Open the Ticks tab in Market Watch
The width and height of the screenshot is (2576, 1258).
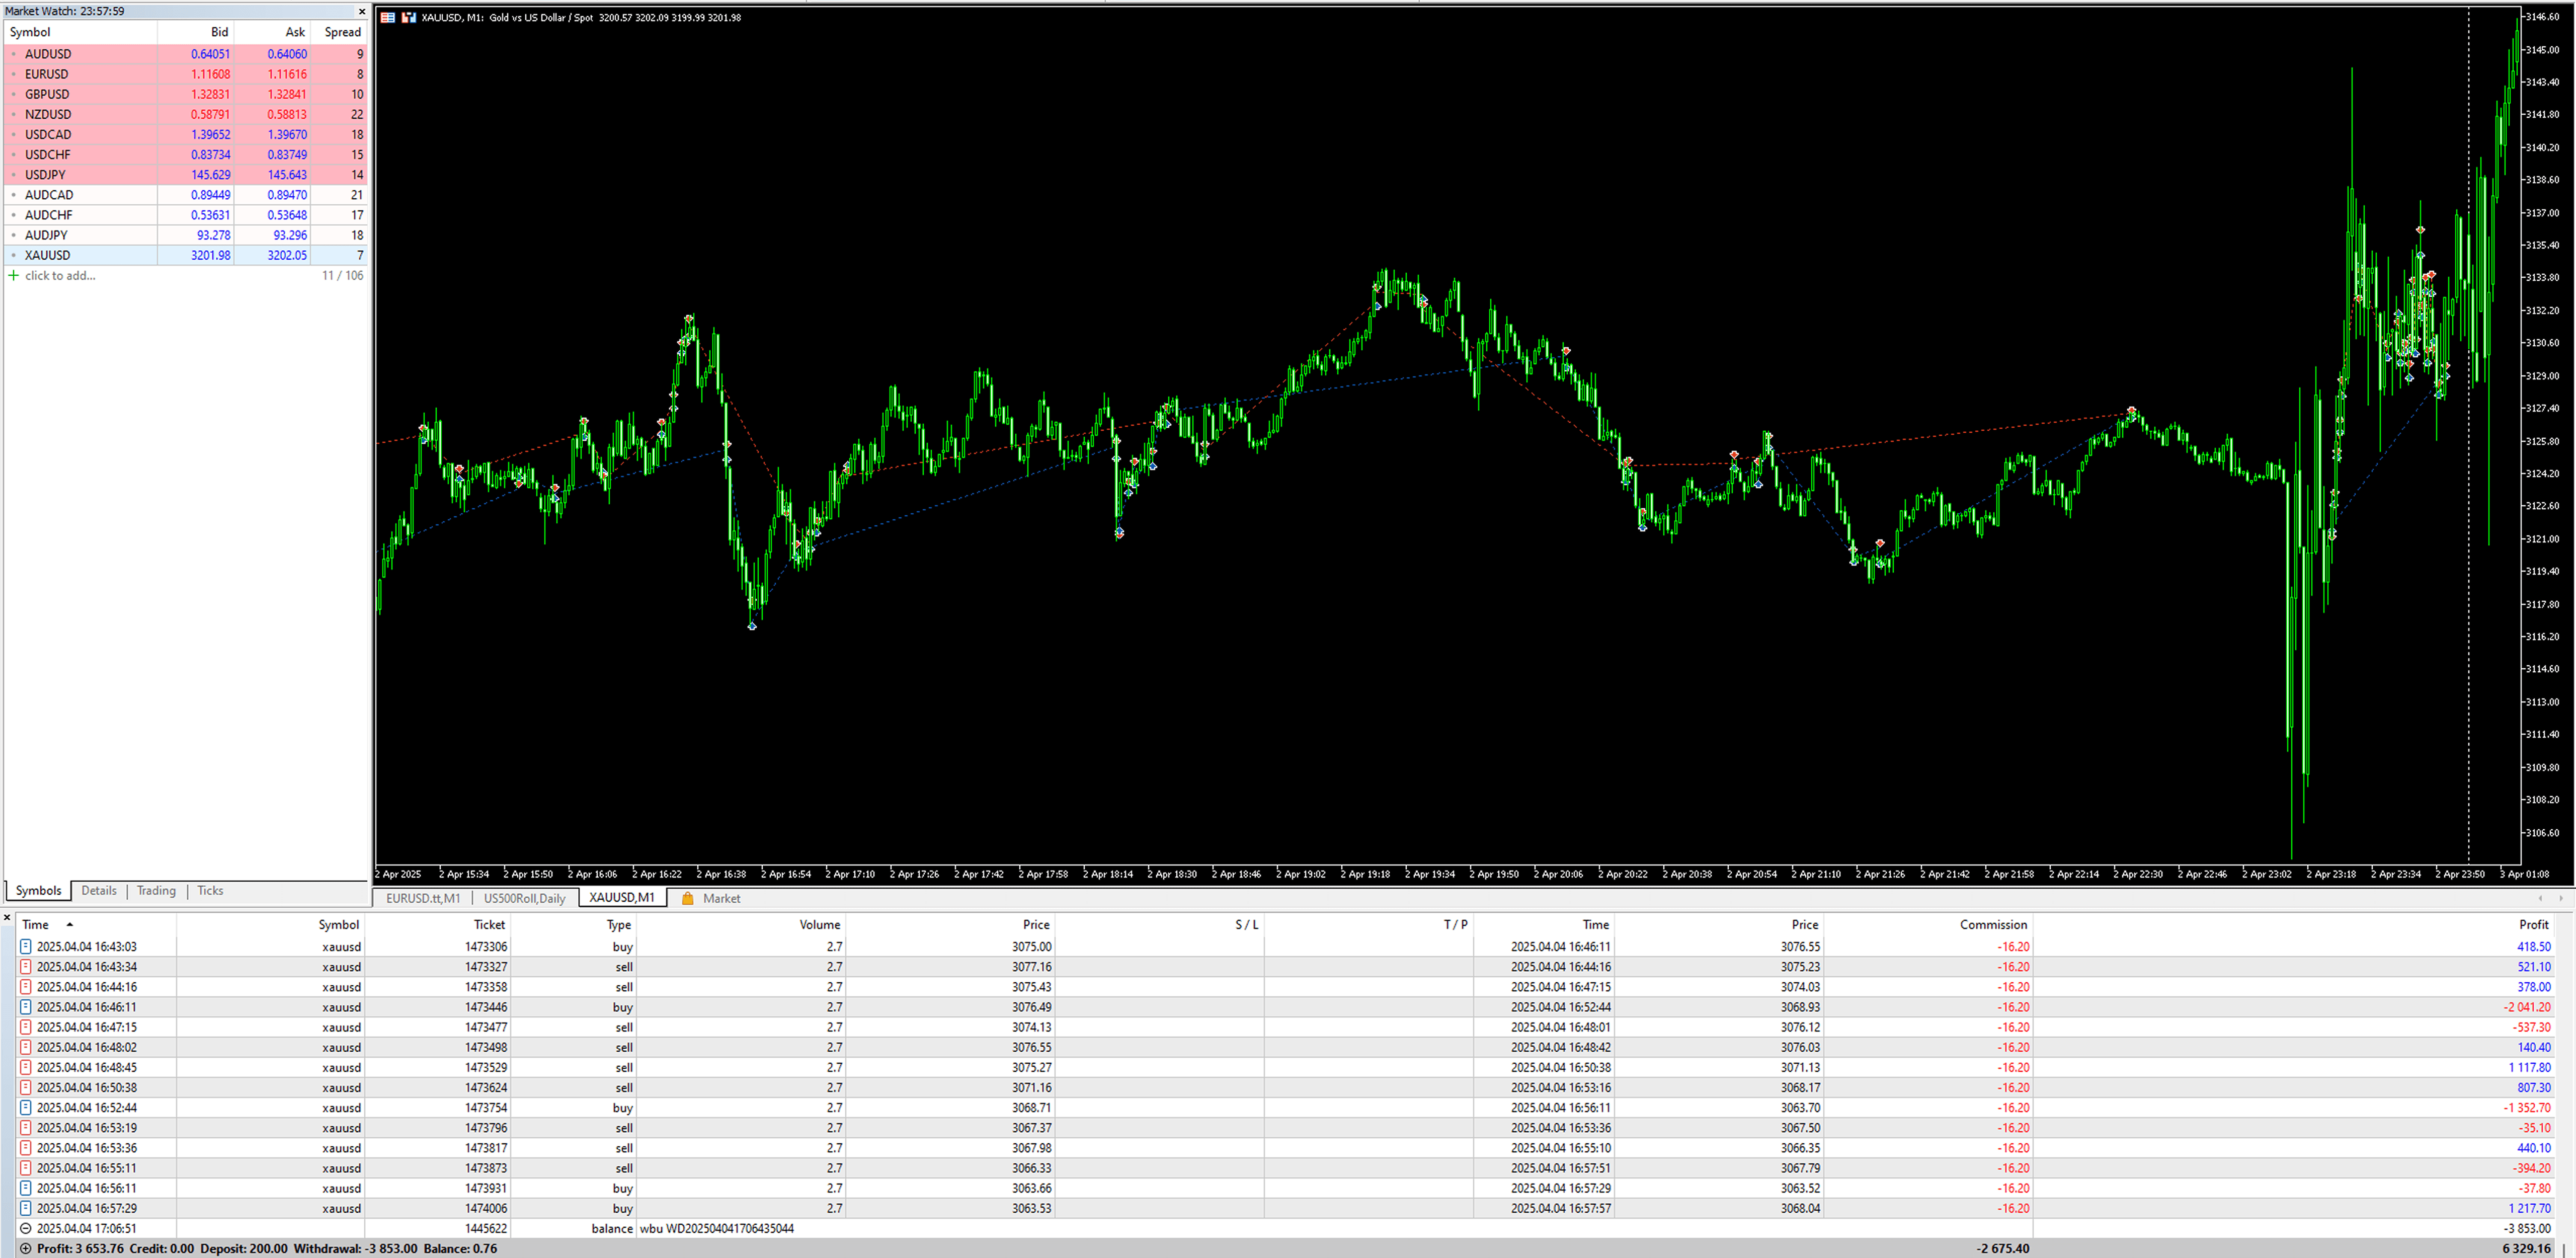click(x=210, y=890)
